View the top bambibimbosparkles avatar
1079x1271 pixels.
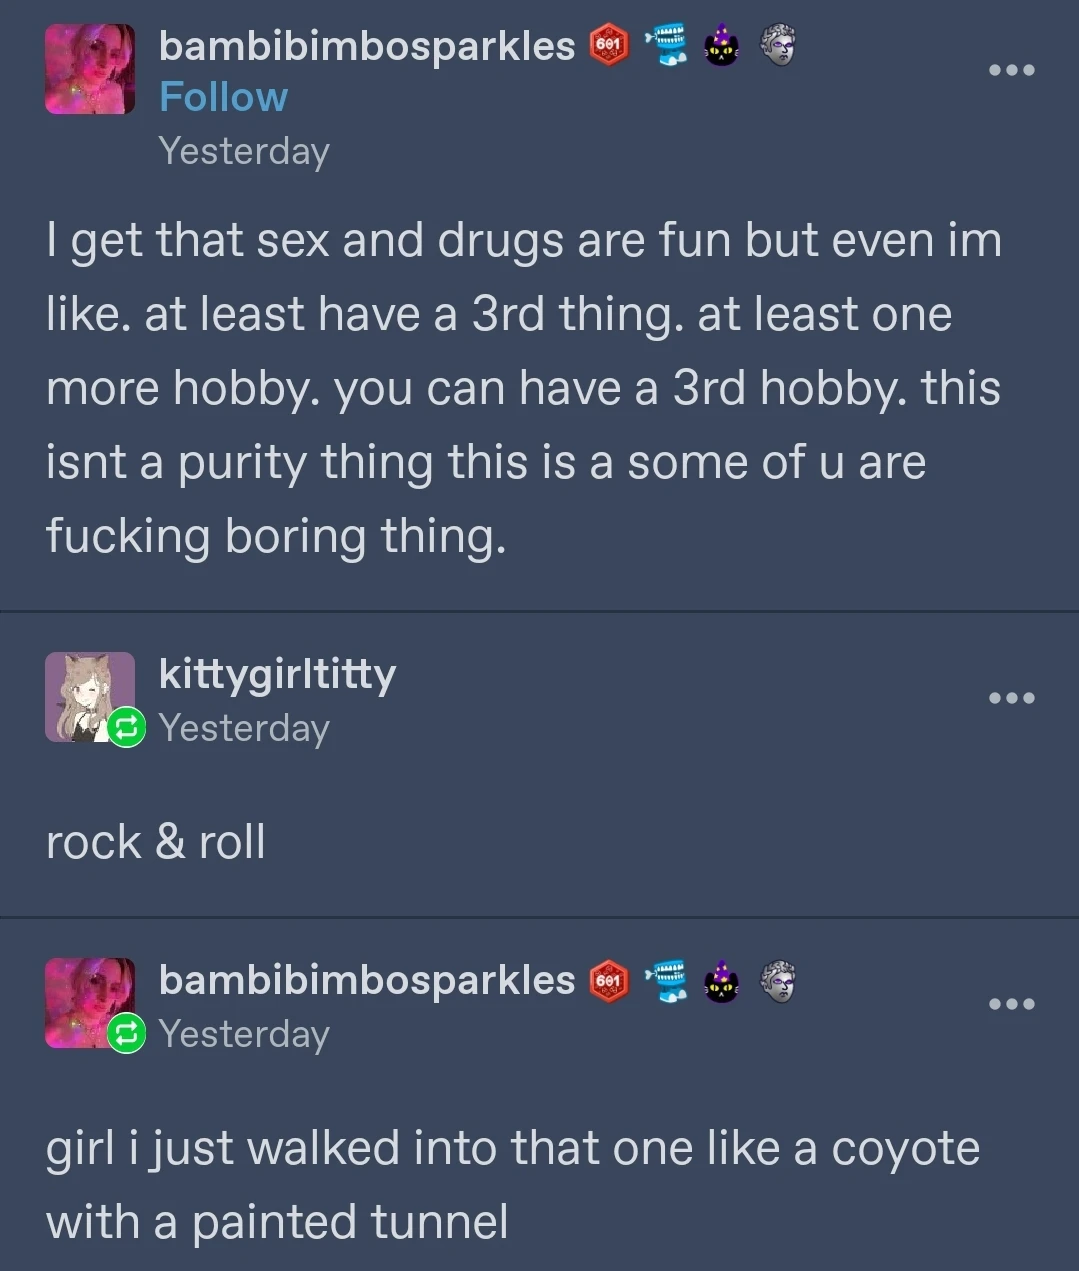[x=90, y=69]
